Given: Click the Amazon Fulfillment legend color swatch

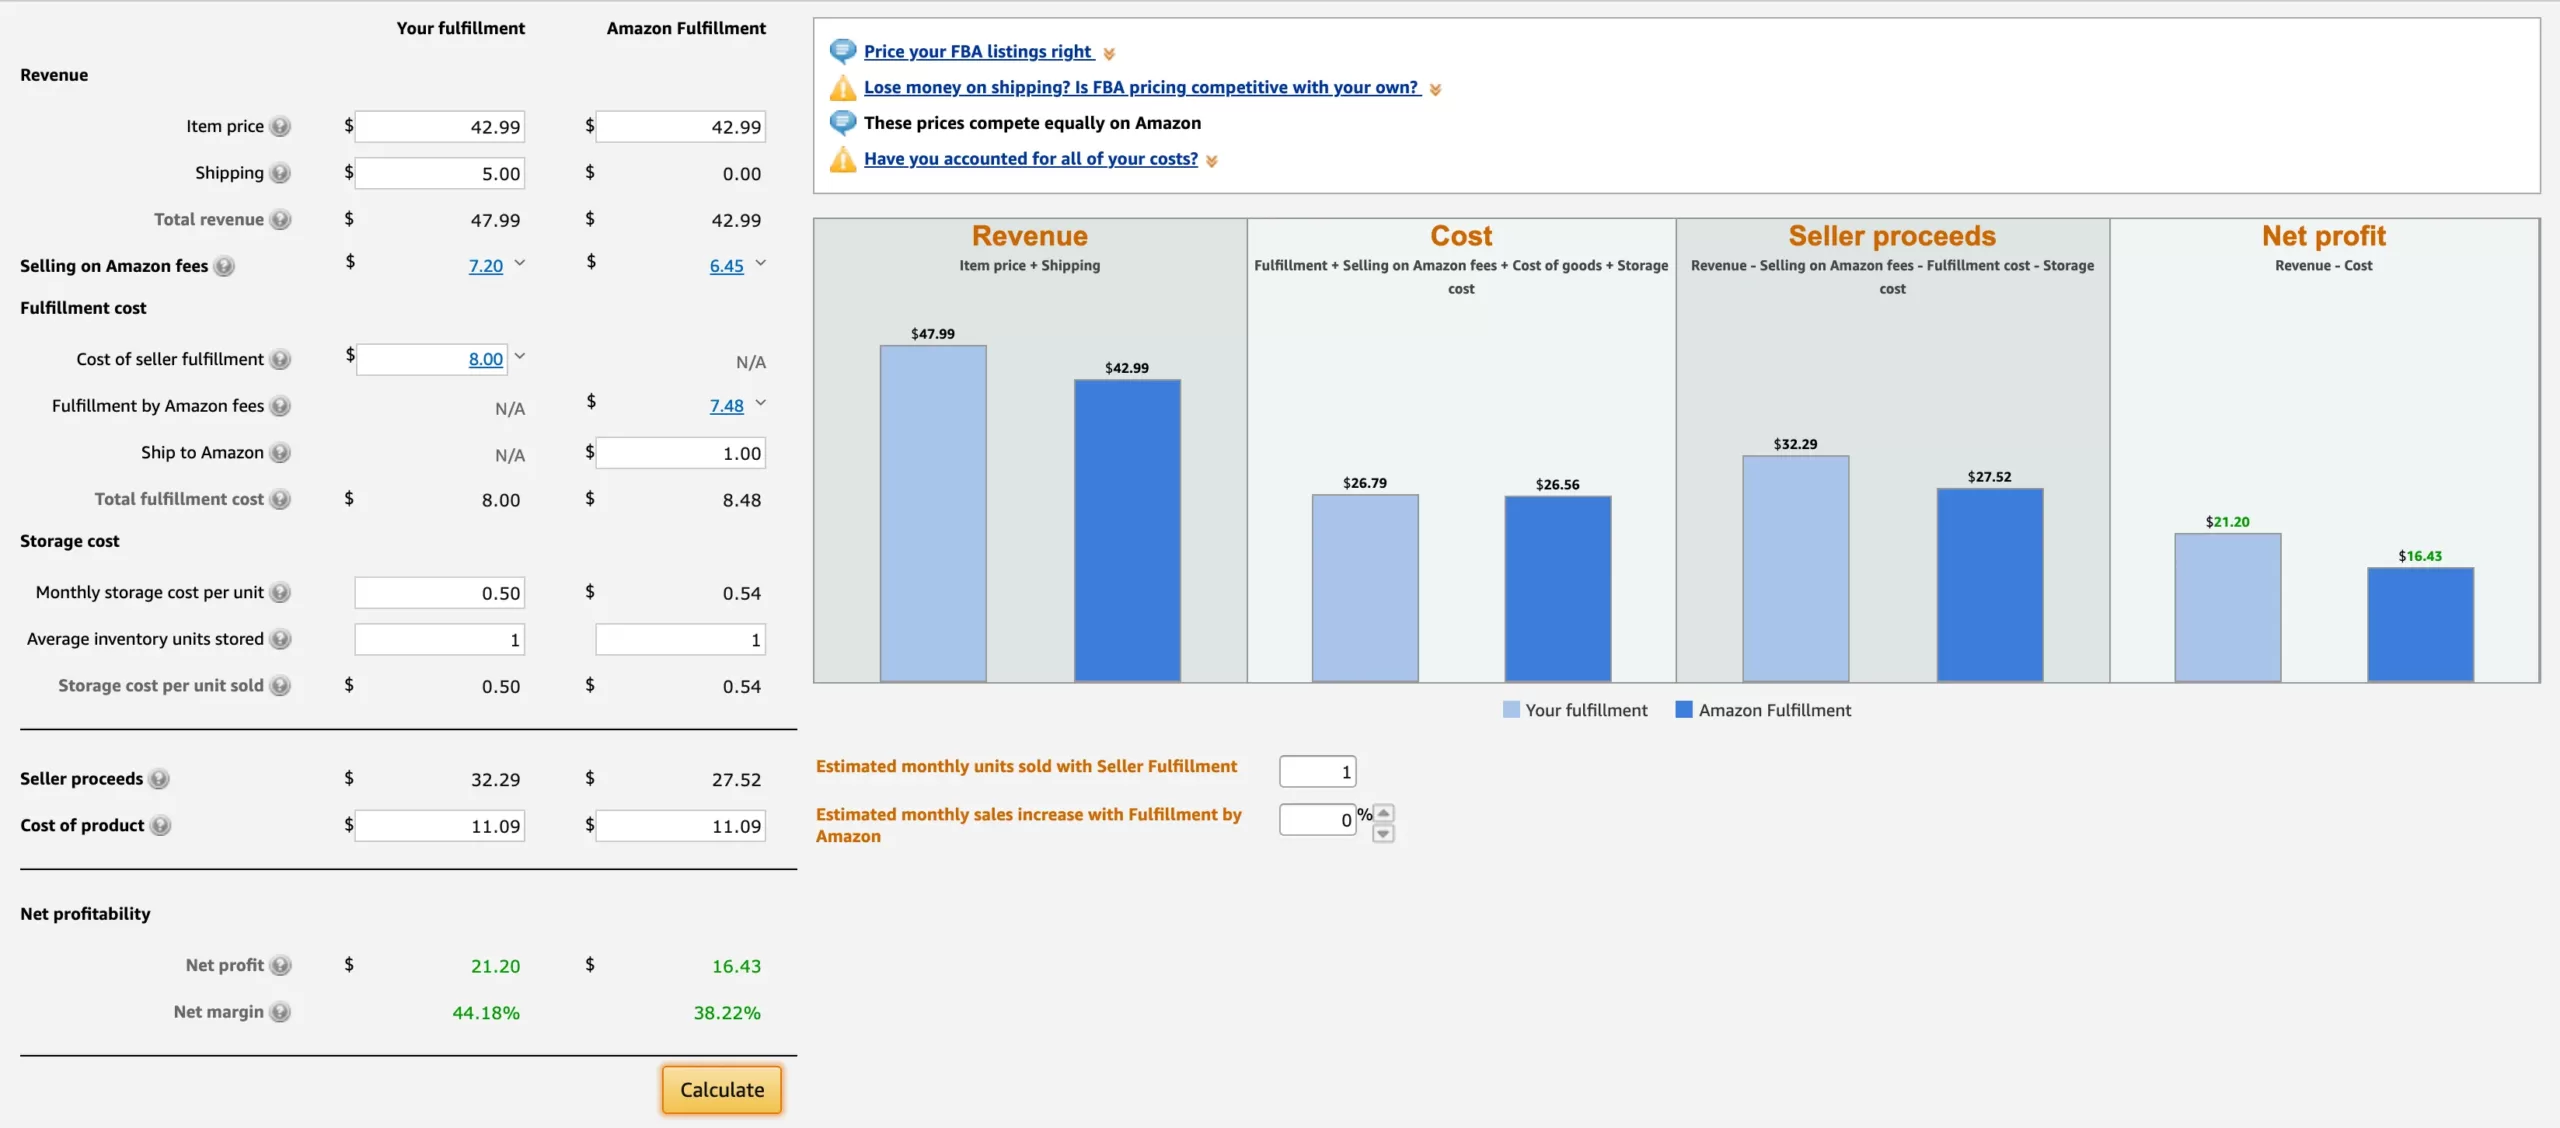Looking at the screenshot, I should point(1684,710).
